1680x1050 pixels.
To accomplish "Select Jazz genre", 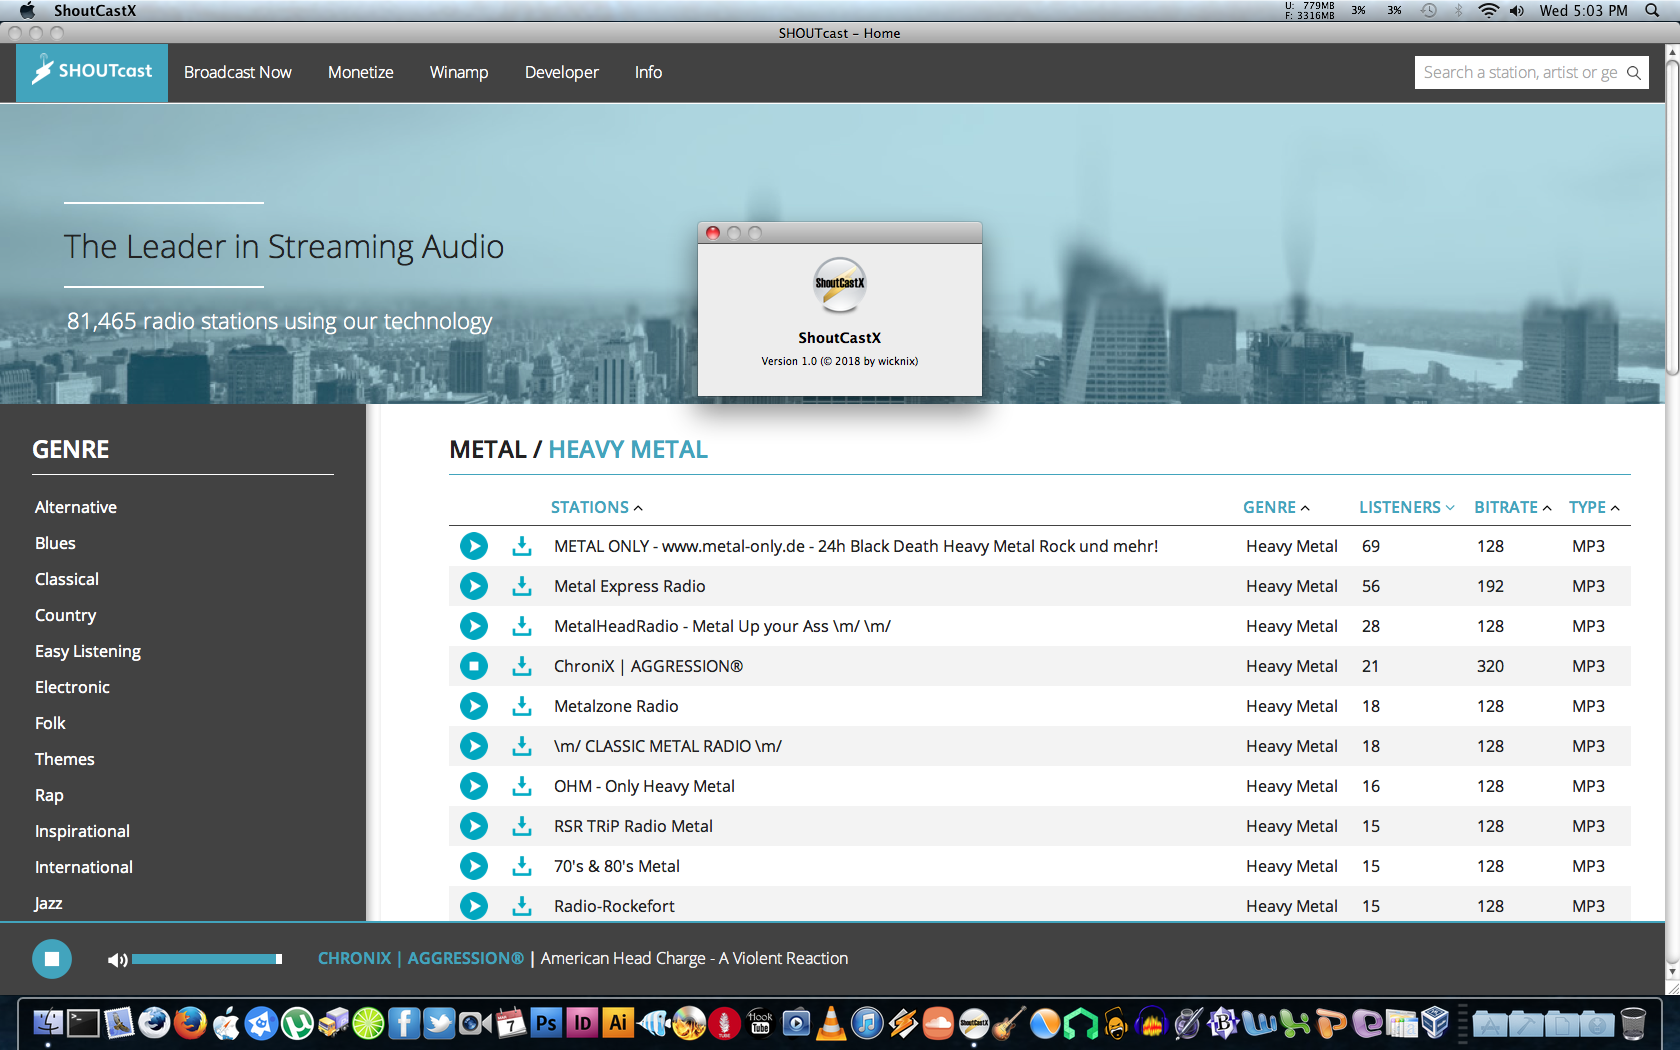I will [48, 903].
